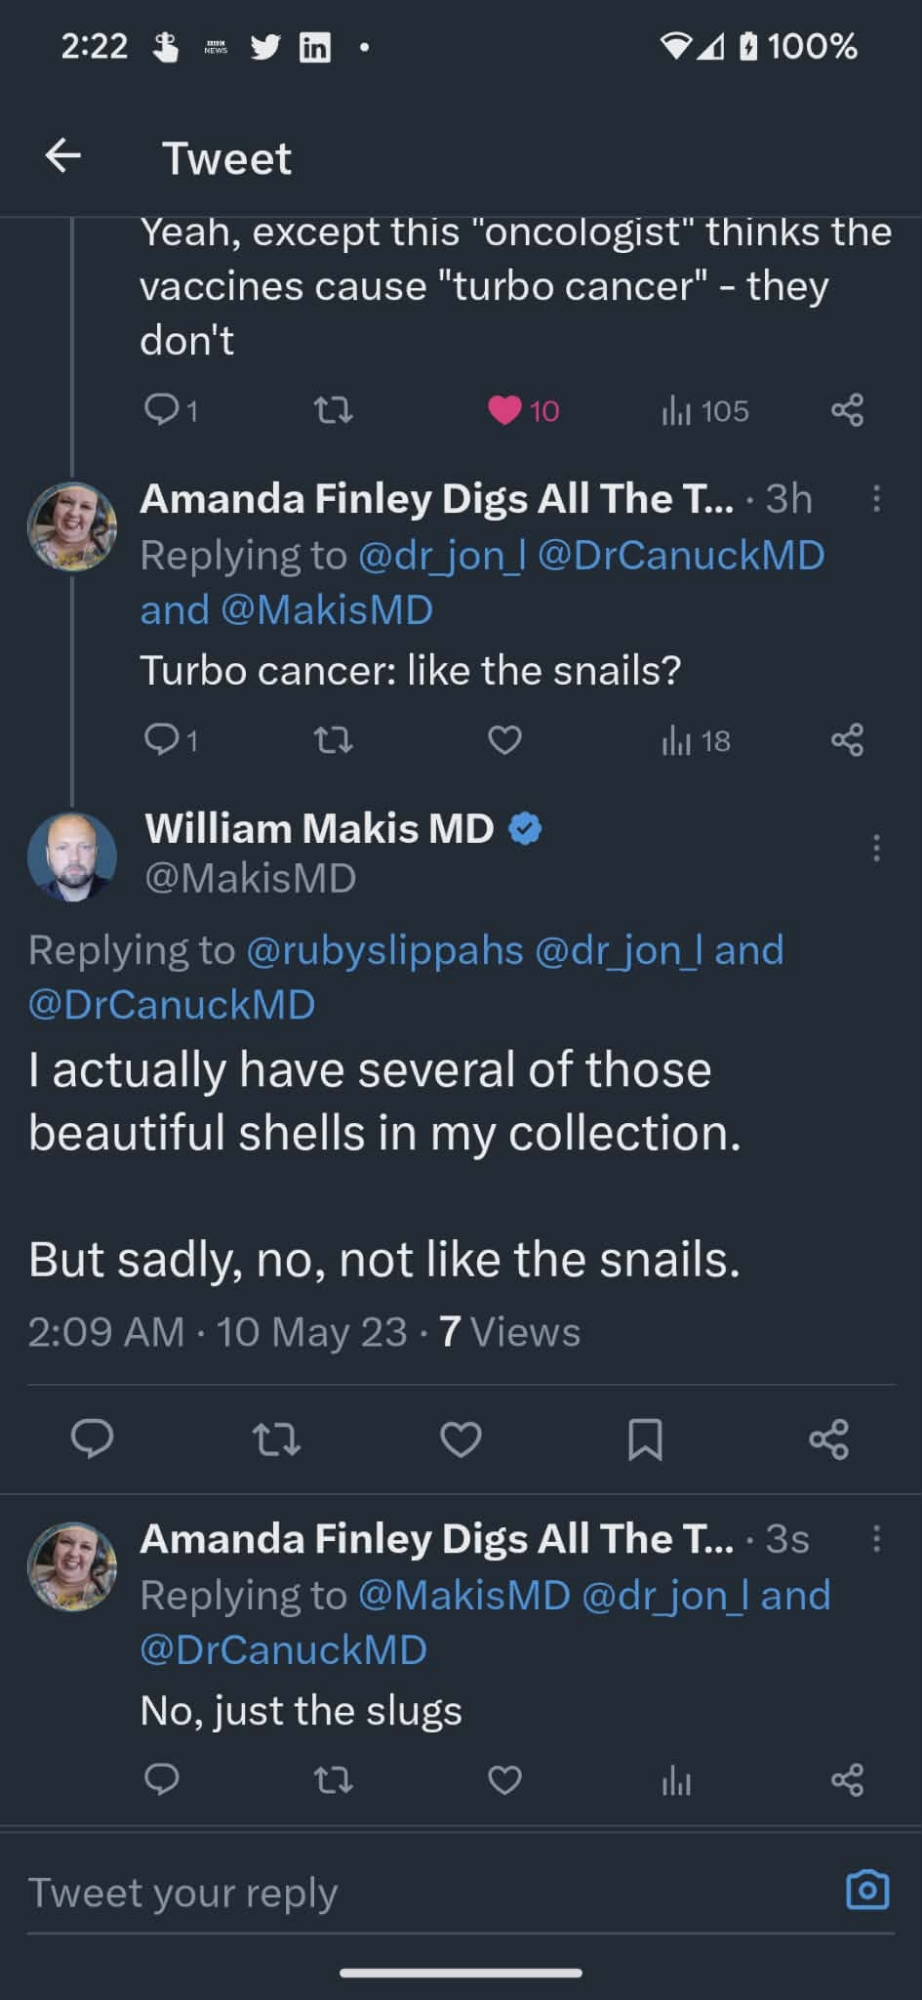This screenshot has width=922, height=2000.
Task: Open the camera icon in reply box
Action: point(867,1890)
